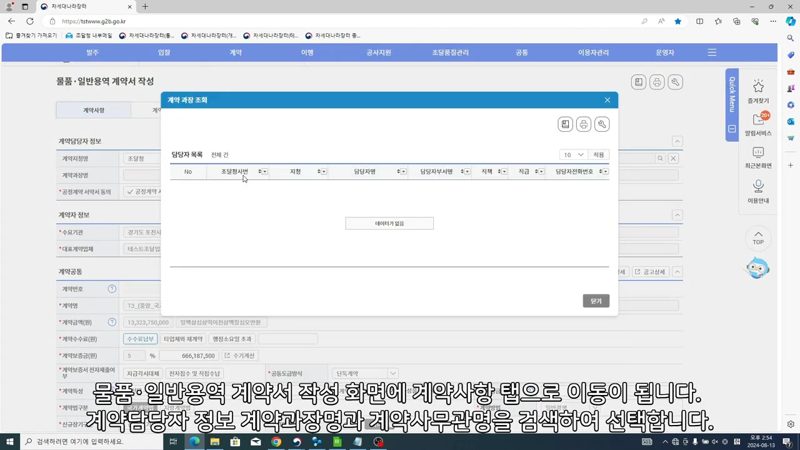Viewport: 800px width, 450px height.
Task: Collapse the 계약공통 section
Action: click(677, 272)
